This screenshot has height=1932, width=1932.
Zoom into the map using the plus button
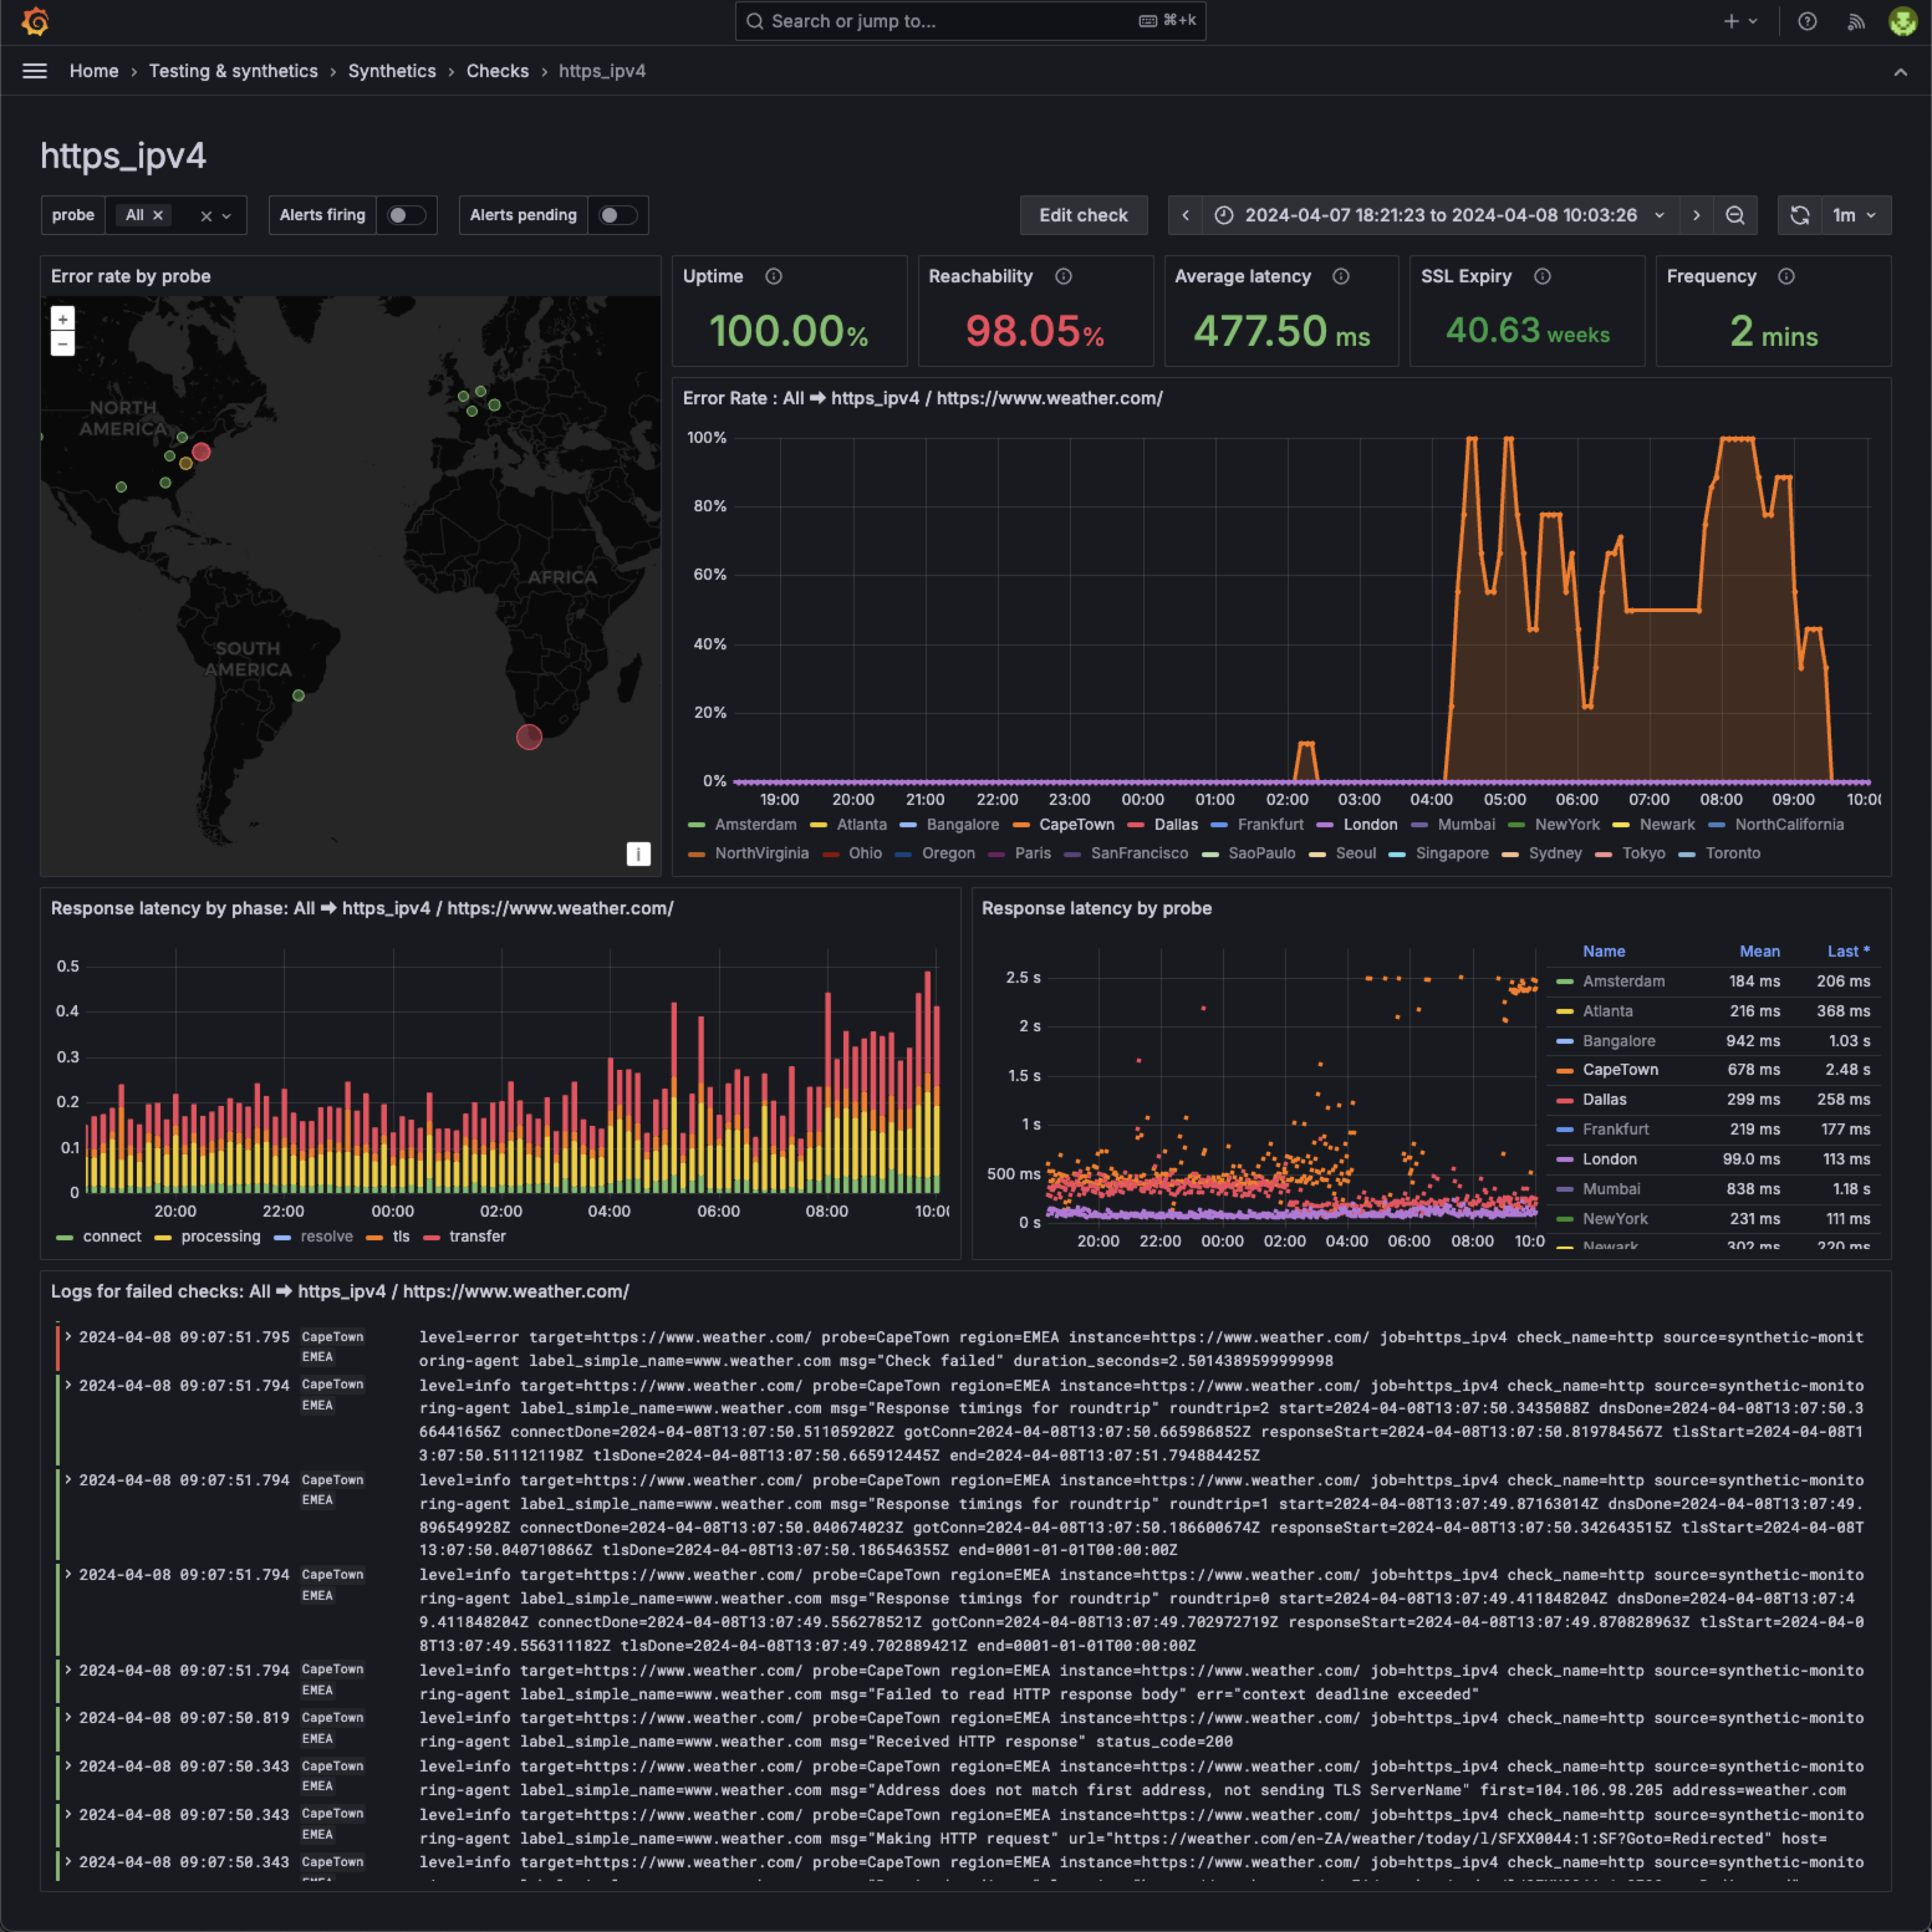(63, 319)
